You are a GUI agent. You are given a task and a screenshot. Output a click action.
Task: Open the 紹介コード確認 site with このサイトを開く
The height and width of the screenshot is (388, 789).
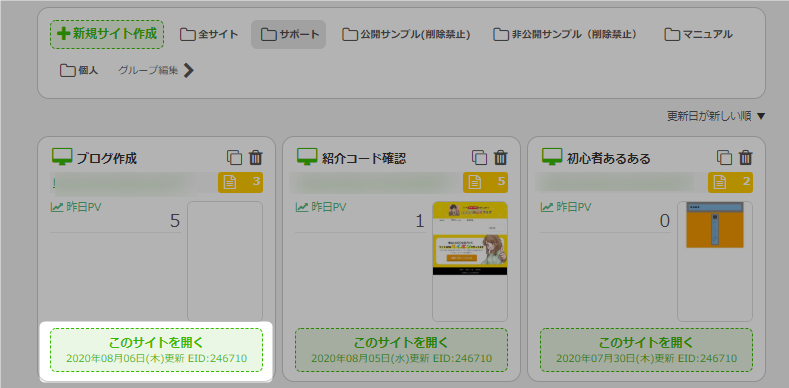(x=402, y=350)
